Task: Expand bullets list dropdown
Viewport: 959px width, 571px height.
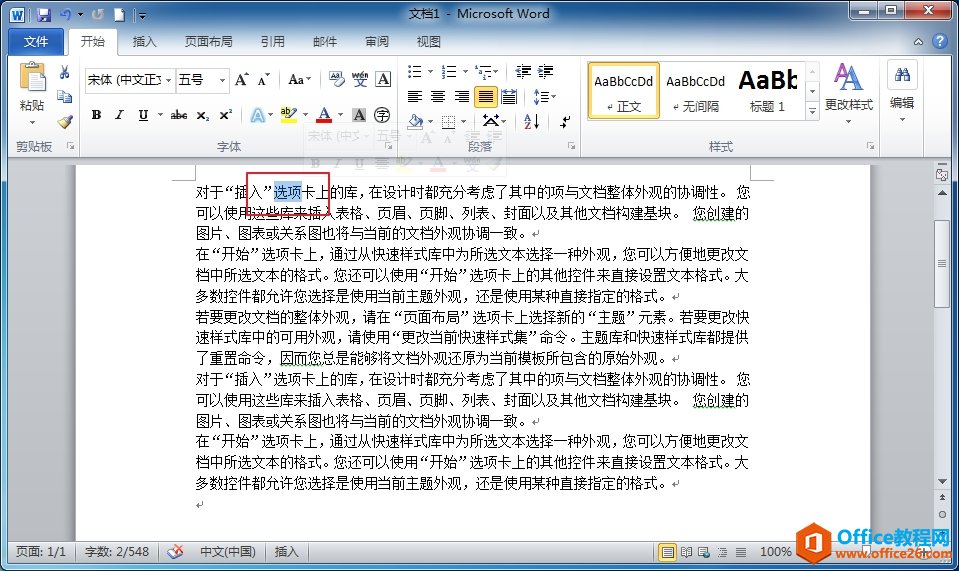Action: (431, 72)
